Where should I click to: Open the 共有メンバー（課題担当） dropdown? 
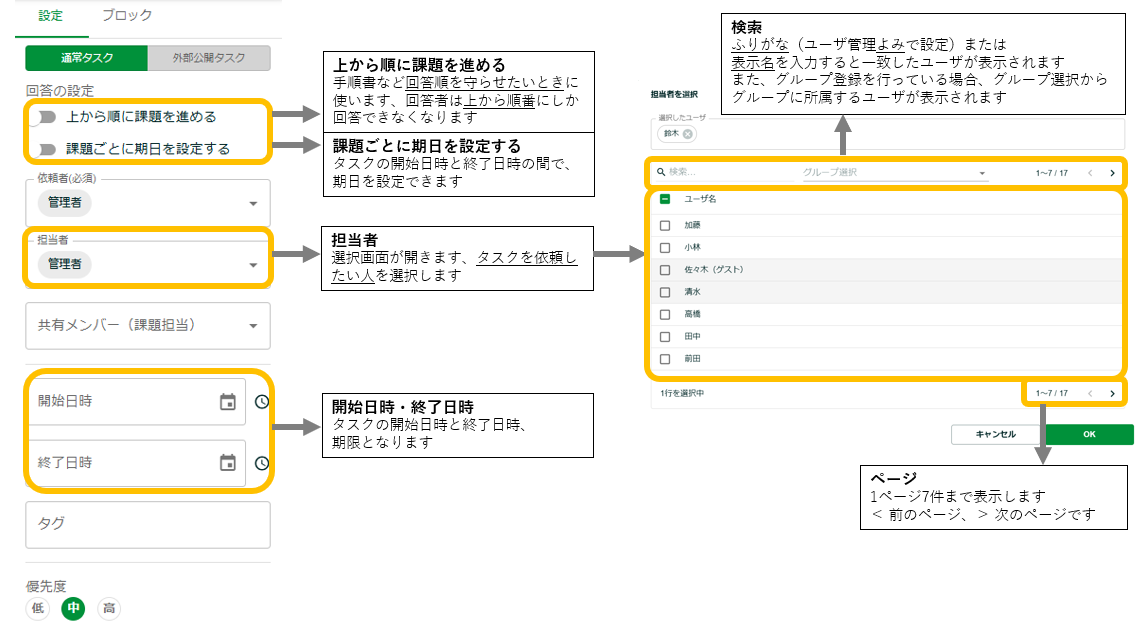[252, 325]
